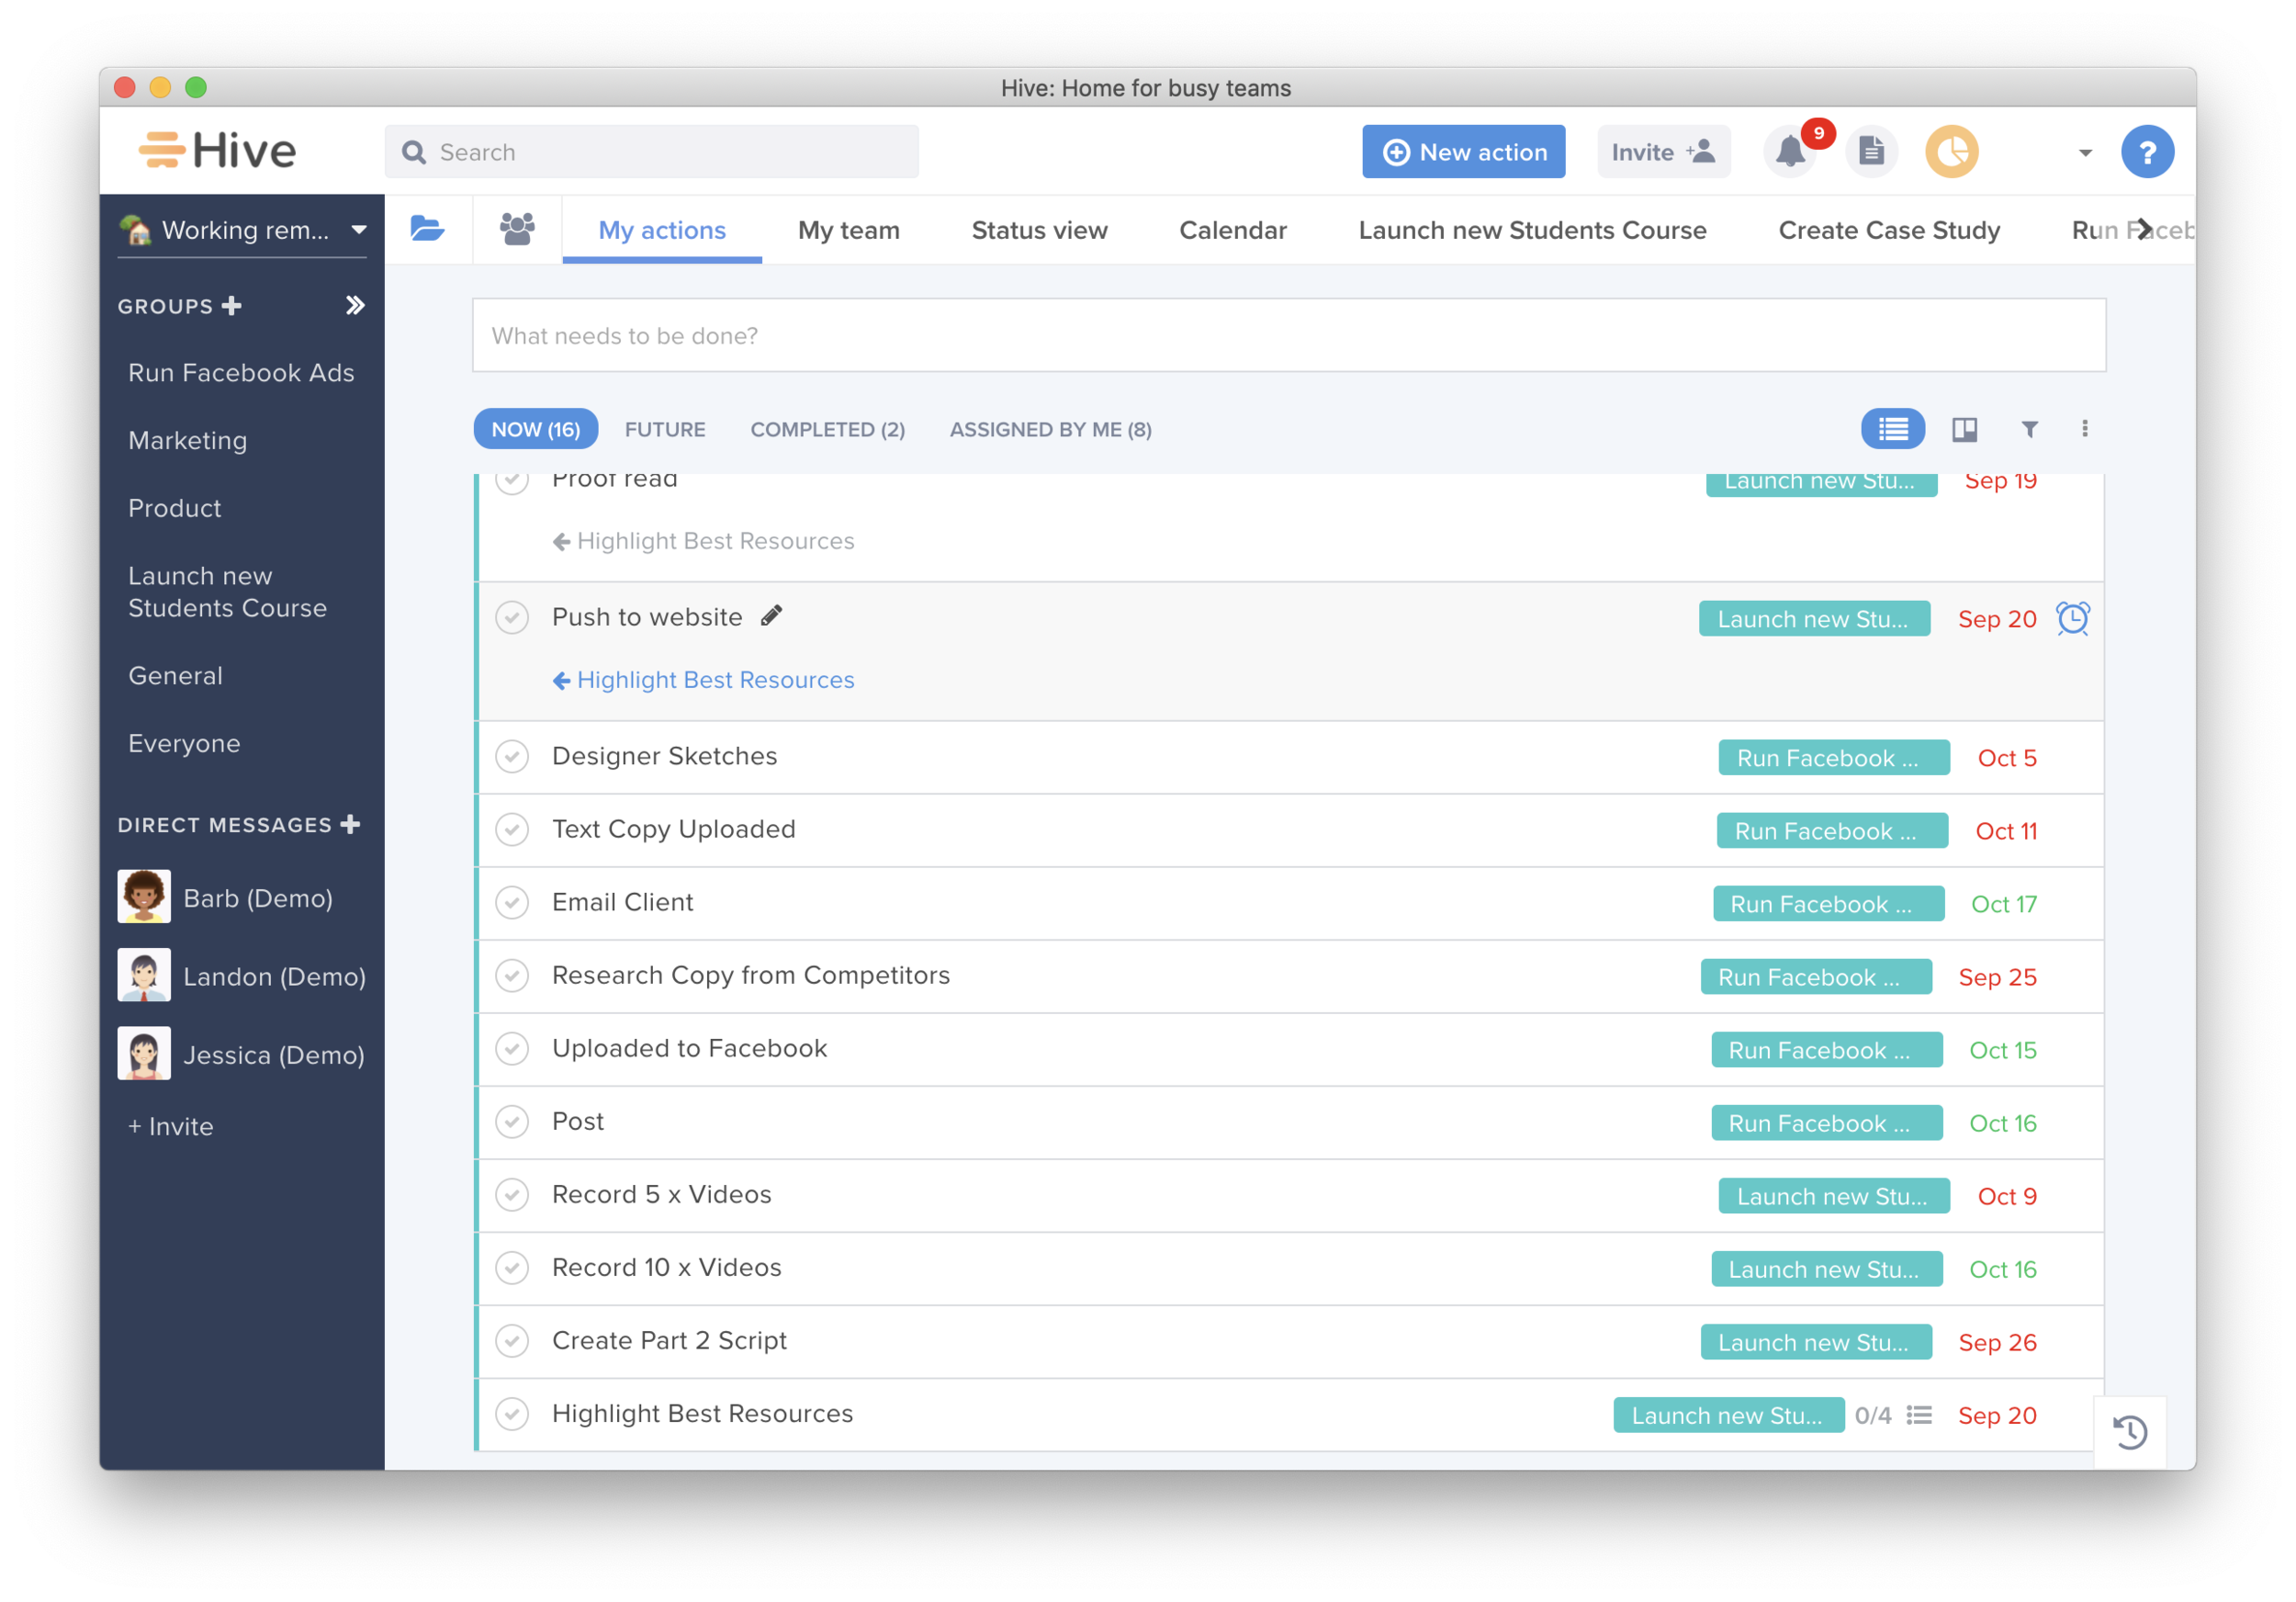
Task: Check off the Email Client action
Action: [512, 902]
